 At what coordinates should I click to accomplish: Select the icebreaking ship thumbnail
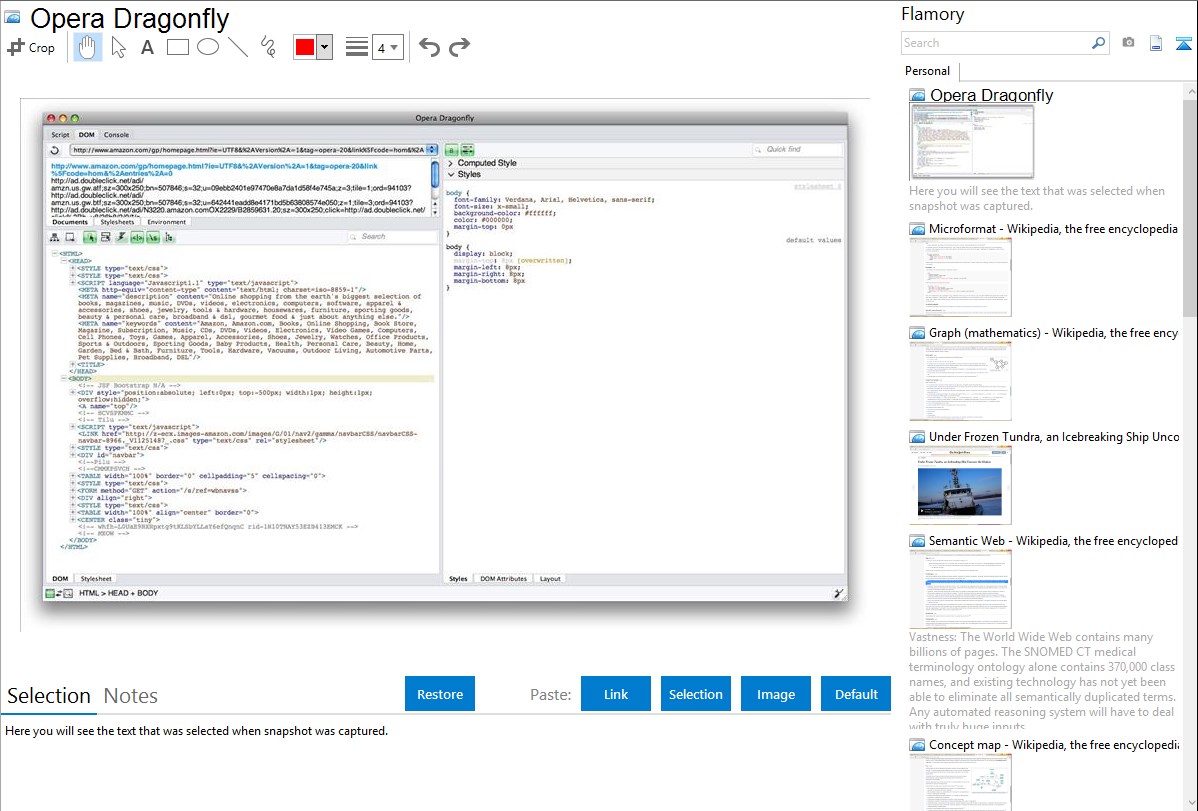960,485
